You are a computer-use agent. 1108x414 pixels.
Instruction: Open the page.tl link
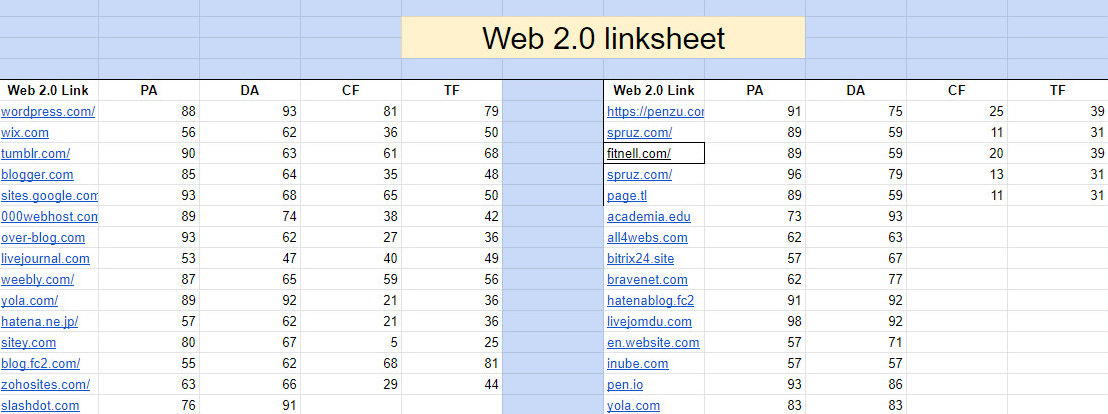[627, 196]
